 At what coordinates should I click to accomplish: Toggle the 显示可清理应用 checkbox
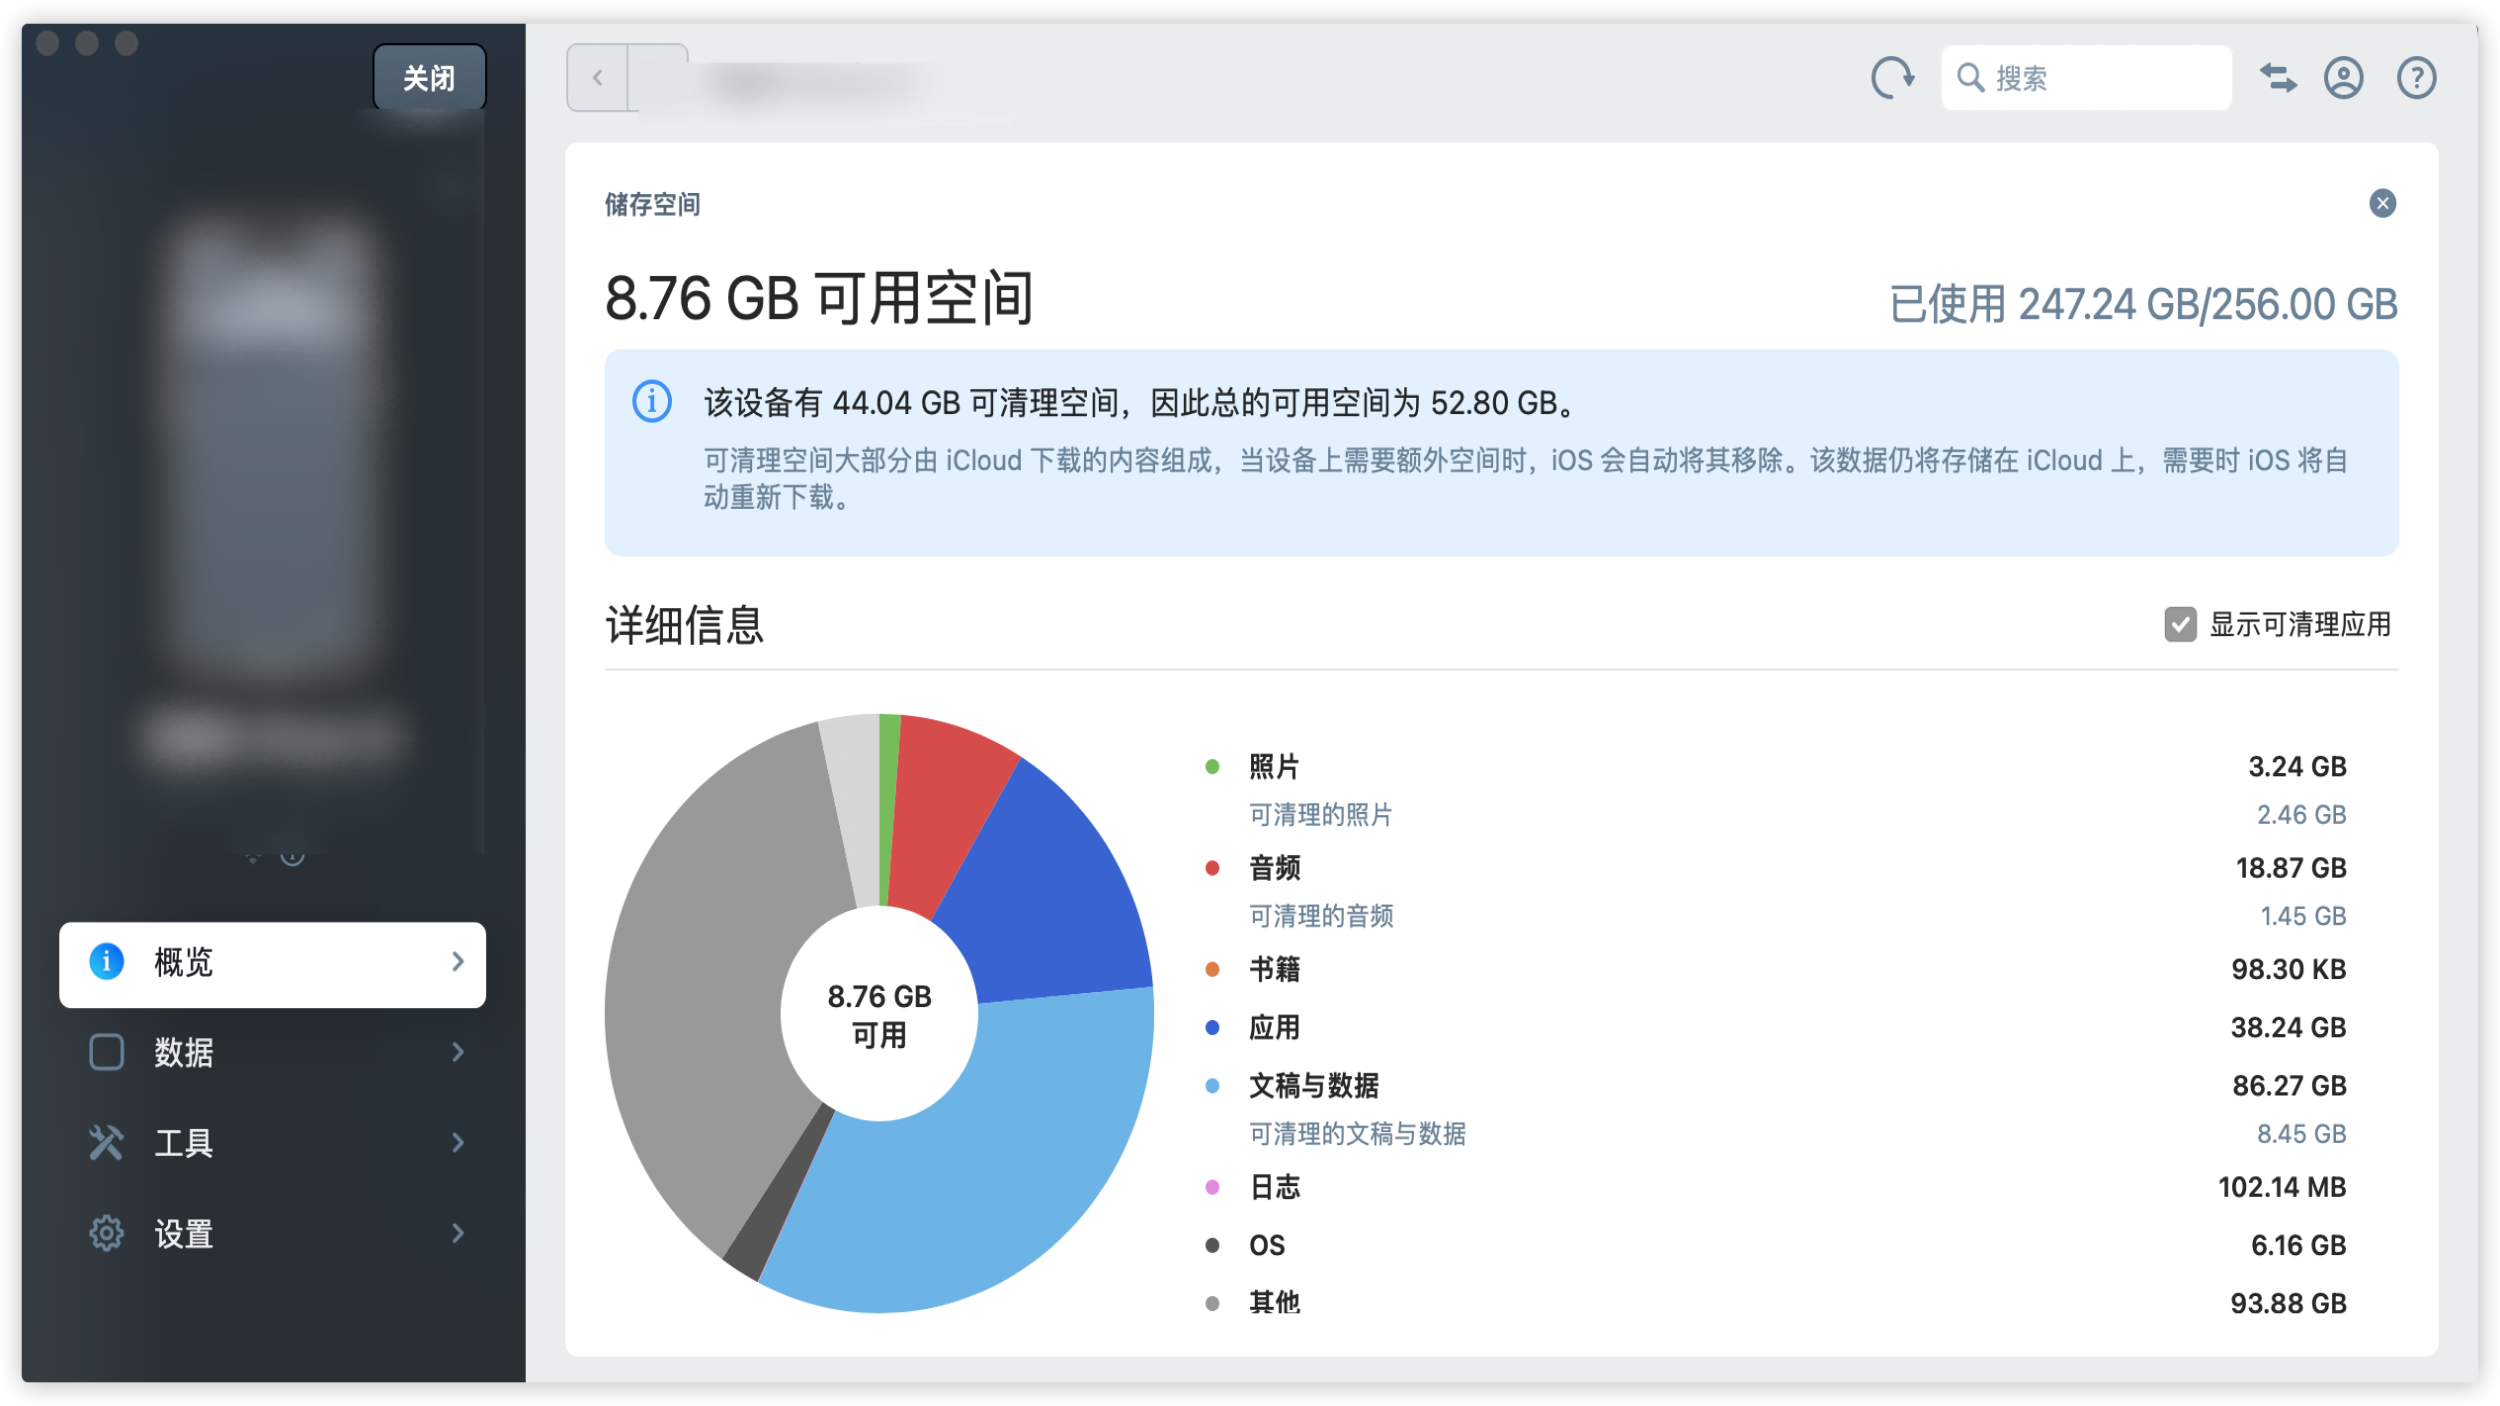[2180, 625]
